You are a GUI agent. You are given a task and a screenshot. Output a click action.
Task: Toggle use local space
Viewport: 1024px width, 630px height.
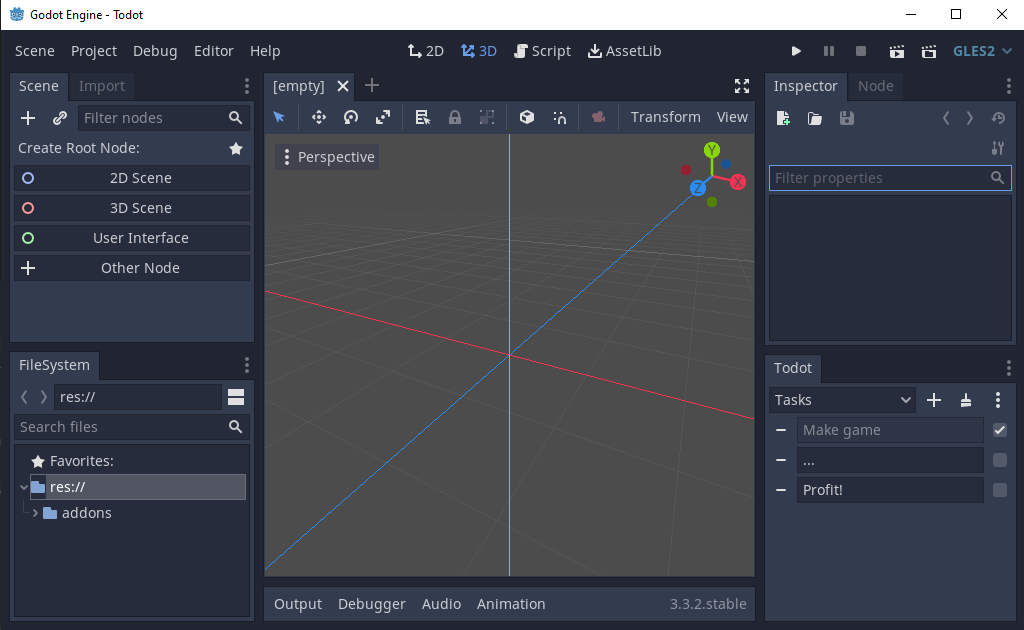[527, 118]
